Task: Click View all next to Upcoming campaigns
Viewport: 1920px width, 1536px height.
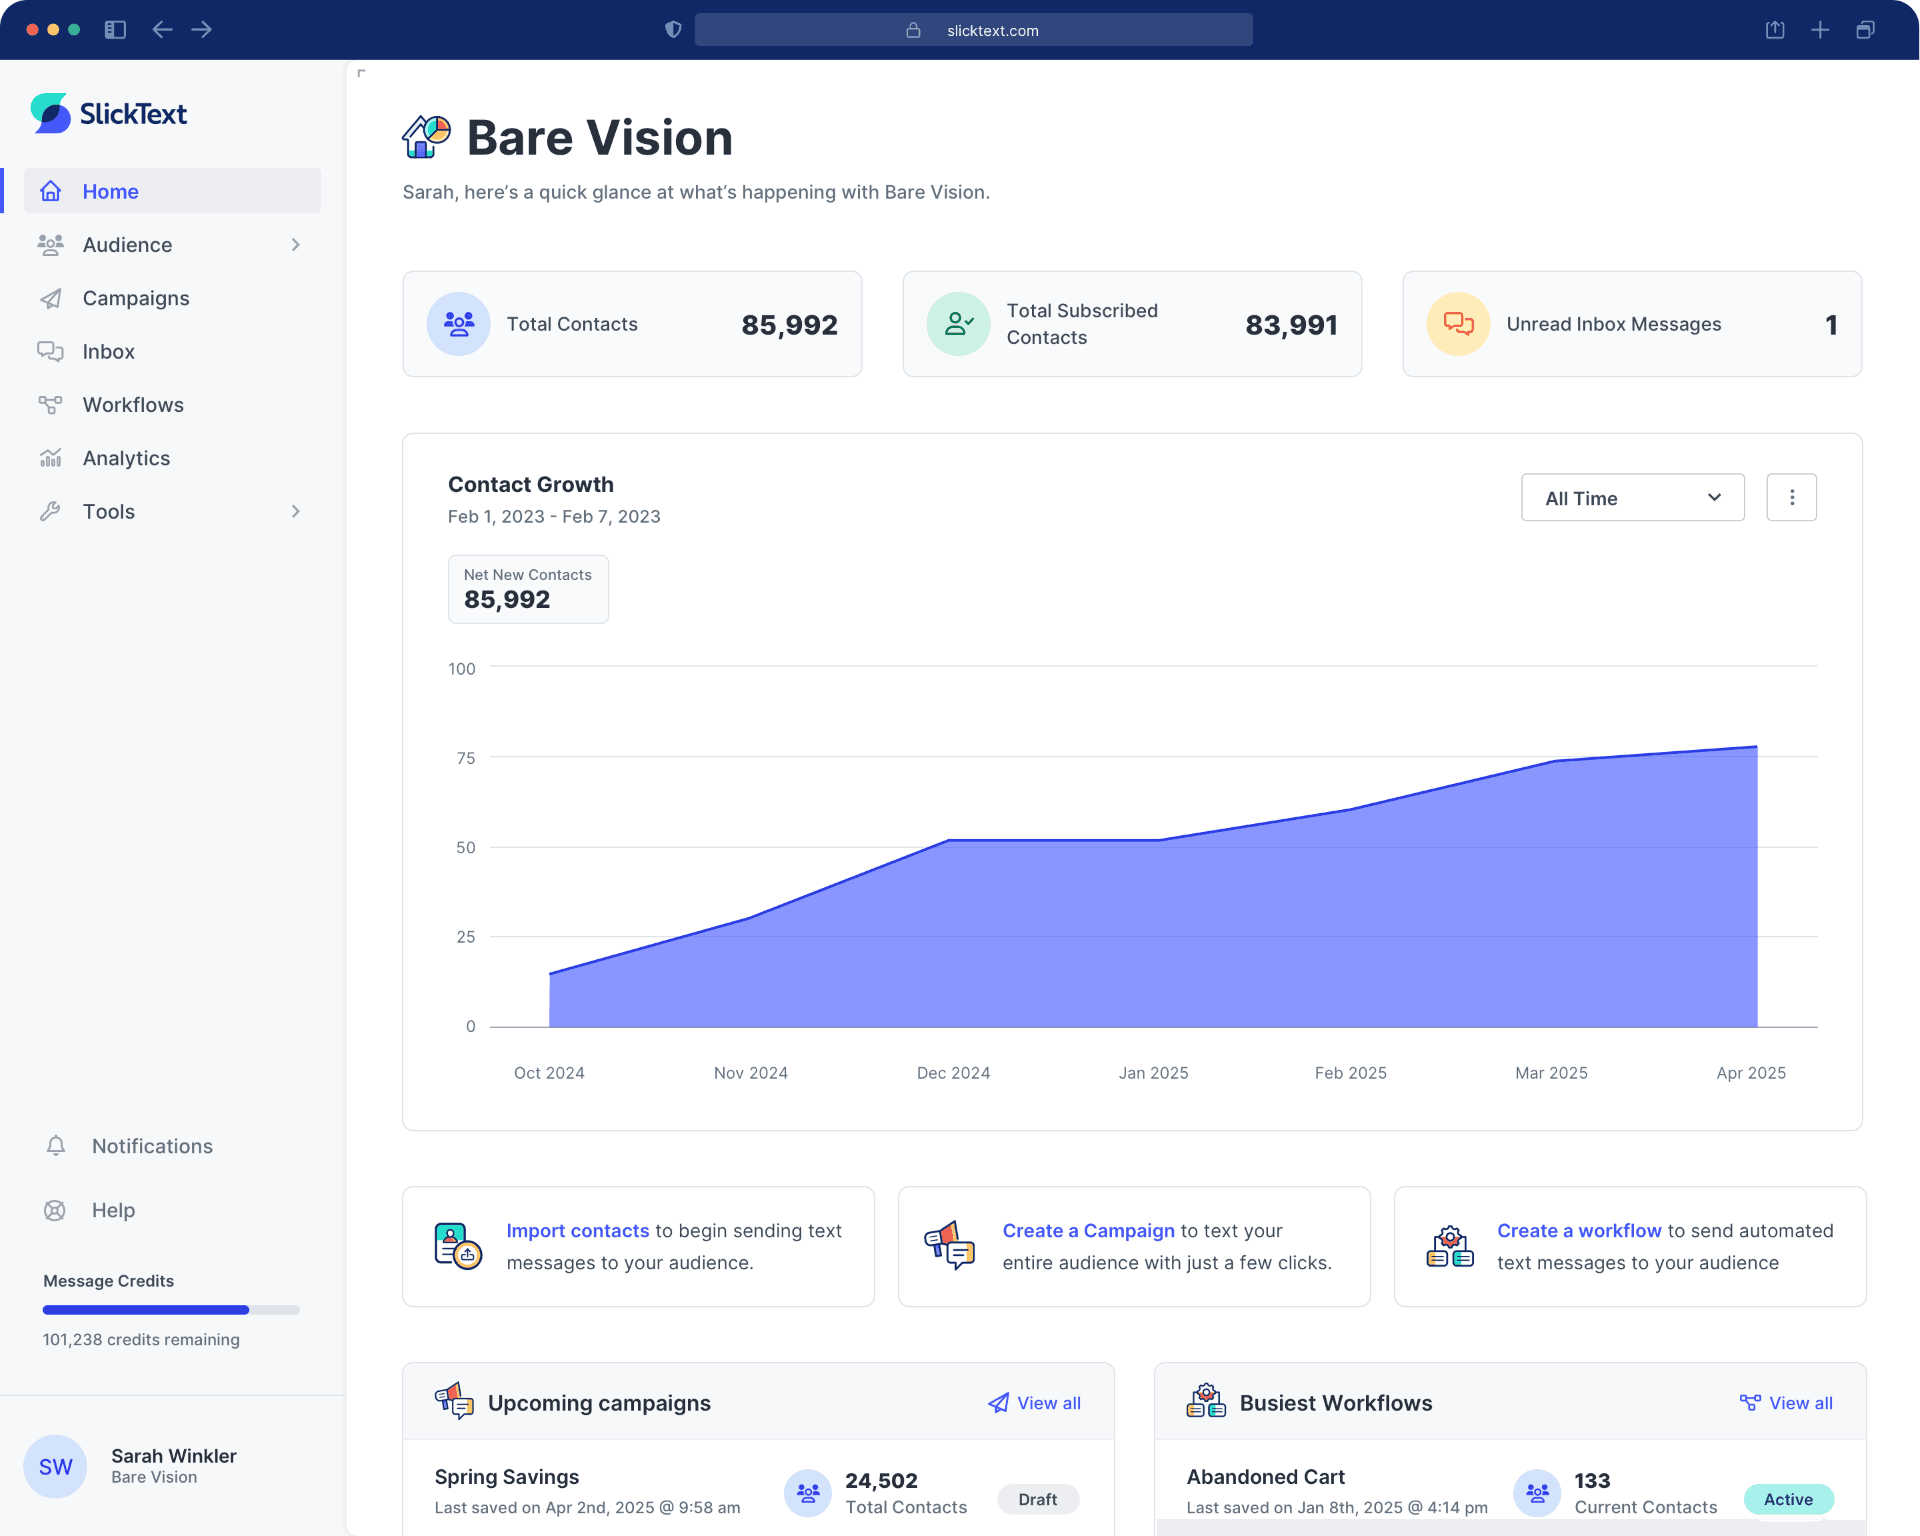Action: 1047,1402
